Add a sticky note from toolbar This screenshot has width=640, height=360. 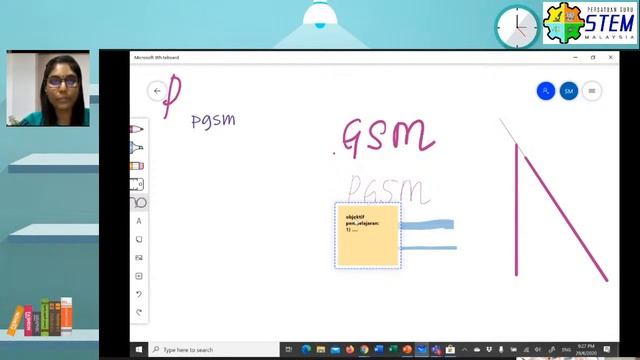coord(139,239)
